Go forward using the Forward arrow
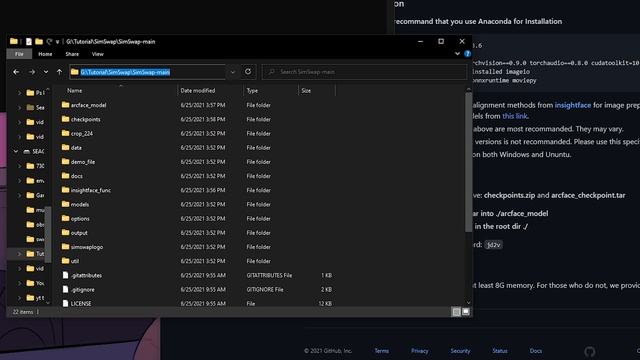This screenshot has height=360, width=640. [32, 72]
